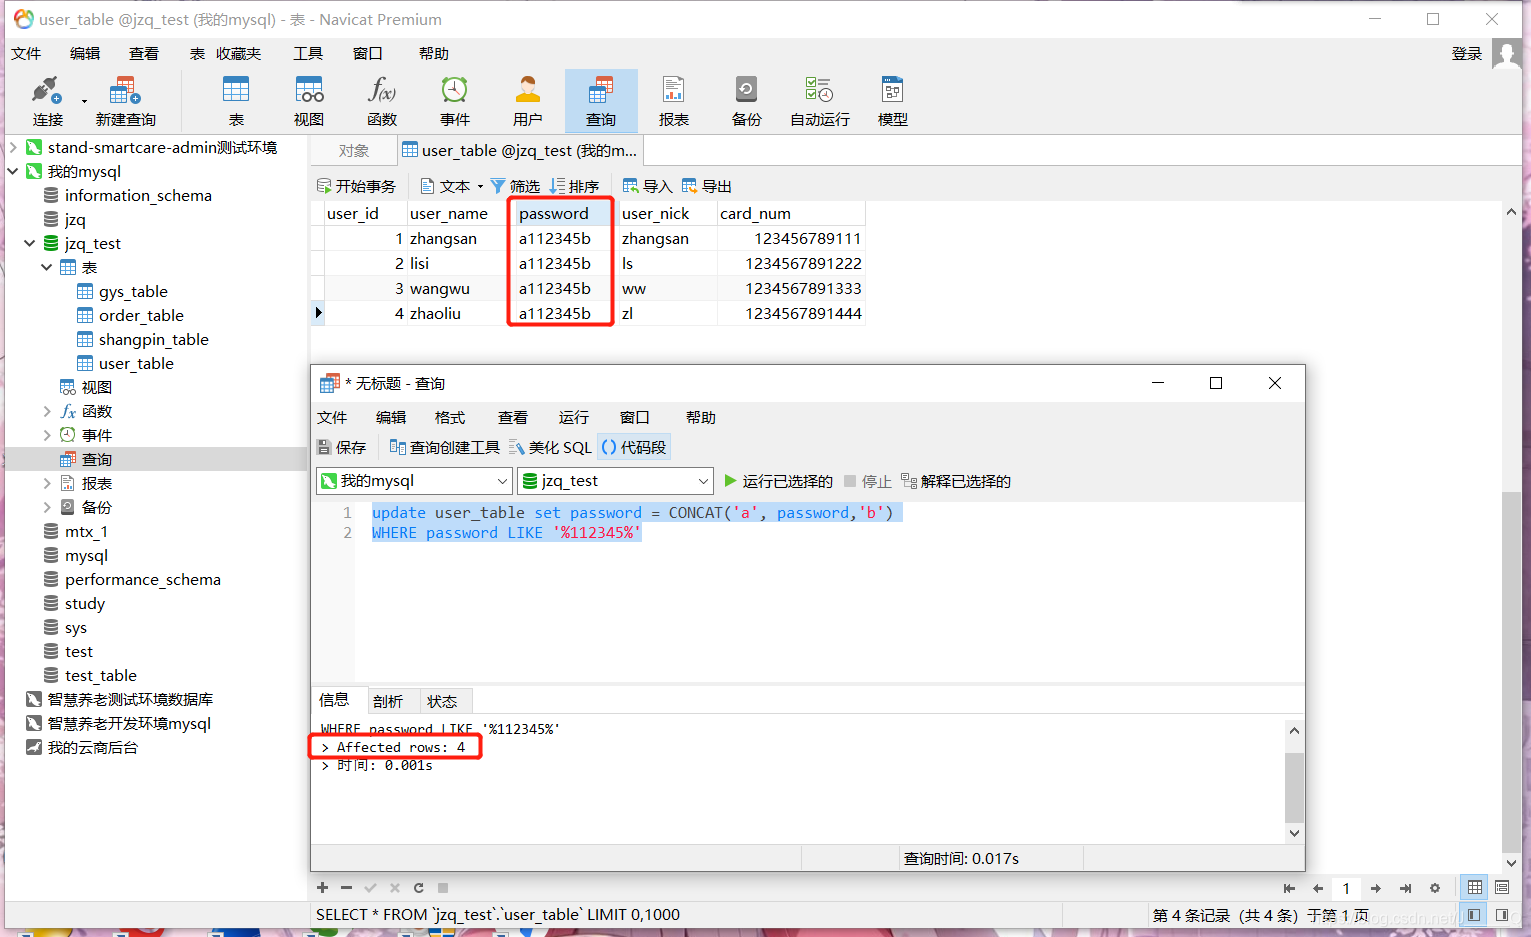Open the User toolbar icon

(x=528, y=101)
